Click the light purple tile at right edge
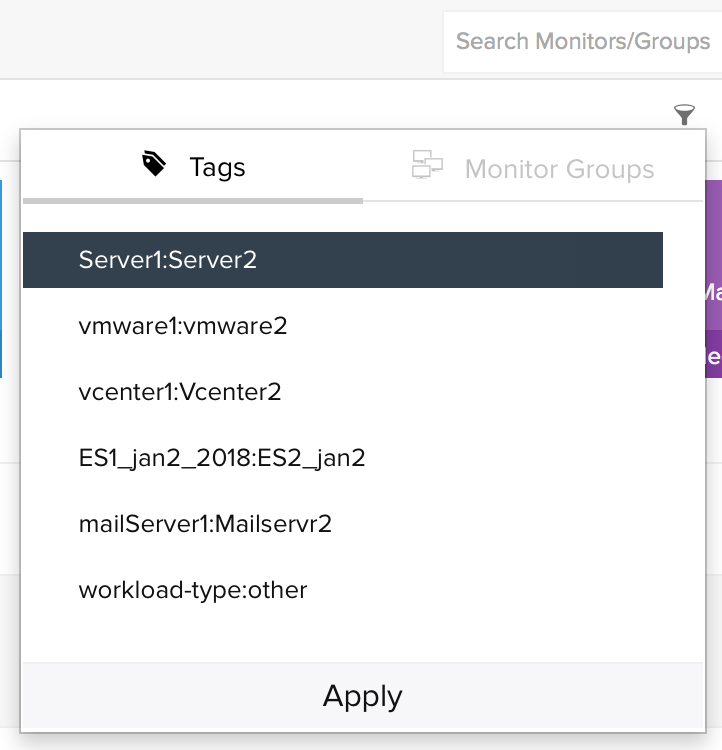The height and width of the screenshot is (750, 722). [x=713, y=260]
